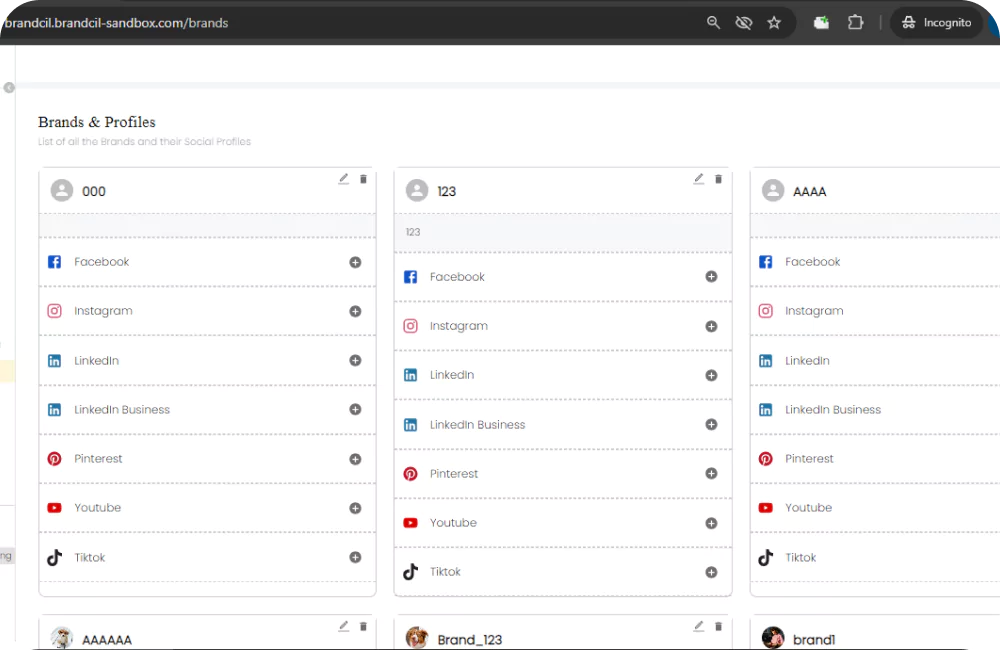Edit brand 000 with the pencil icon
The height and width of the screenshot is (650, 1000).
344,179
